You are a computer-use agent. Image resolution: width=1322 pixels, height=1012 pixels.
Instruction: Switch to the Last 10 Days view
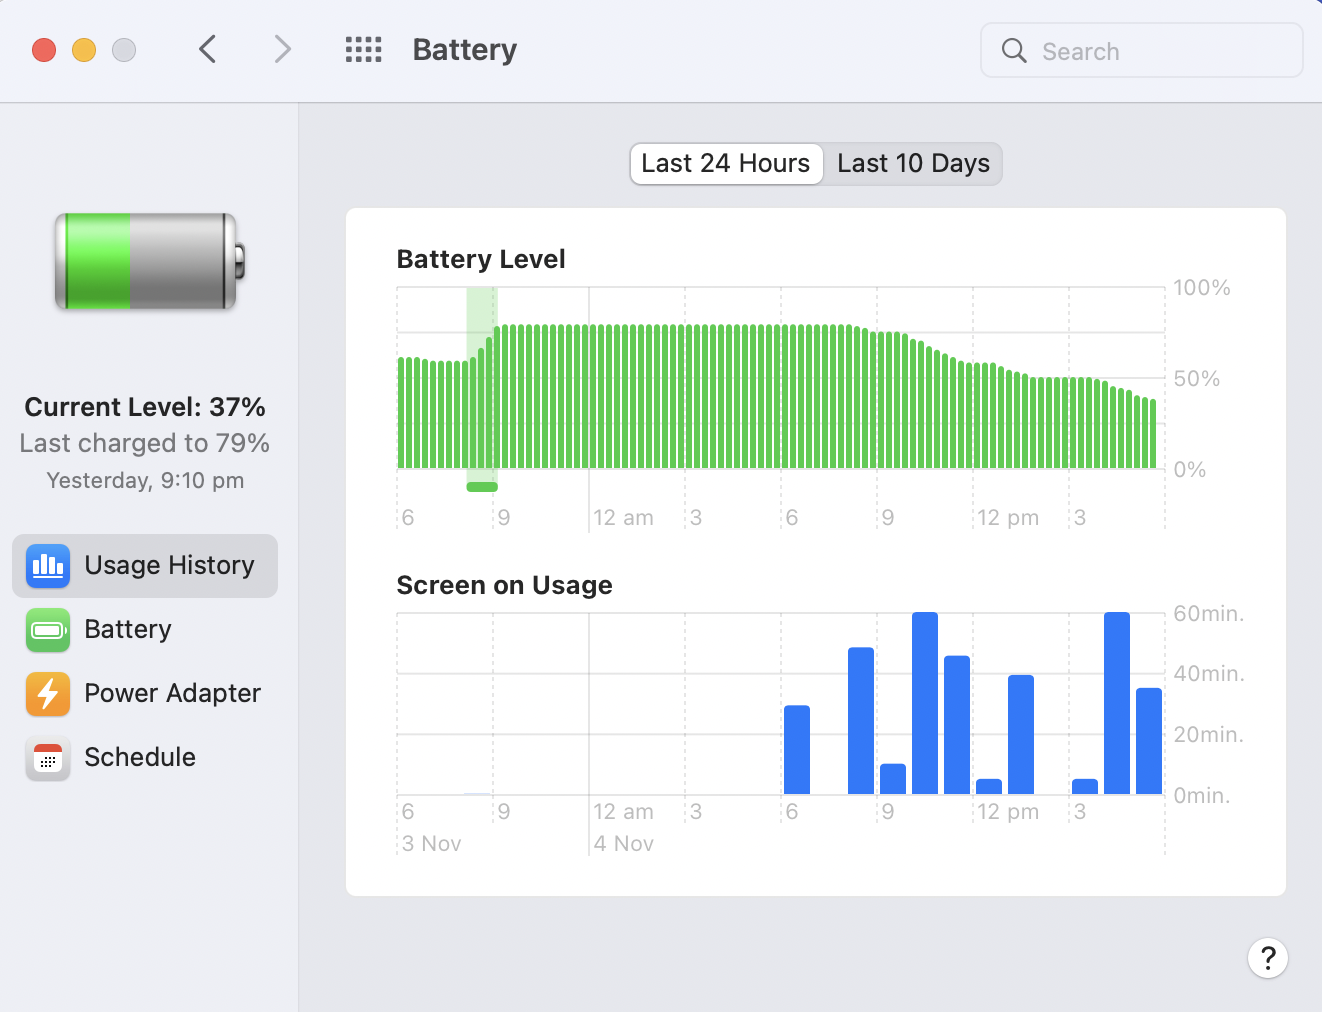[913, 164]
